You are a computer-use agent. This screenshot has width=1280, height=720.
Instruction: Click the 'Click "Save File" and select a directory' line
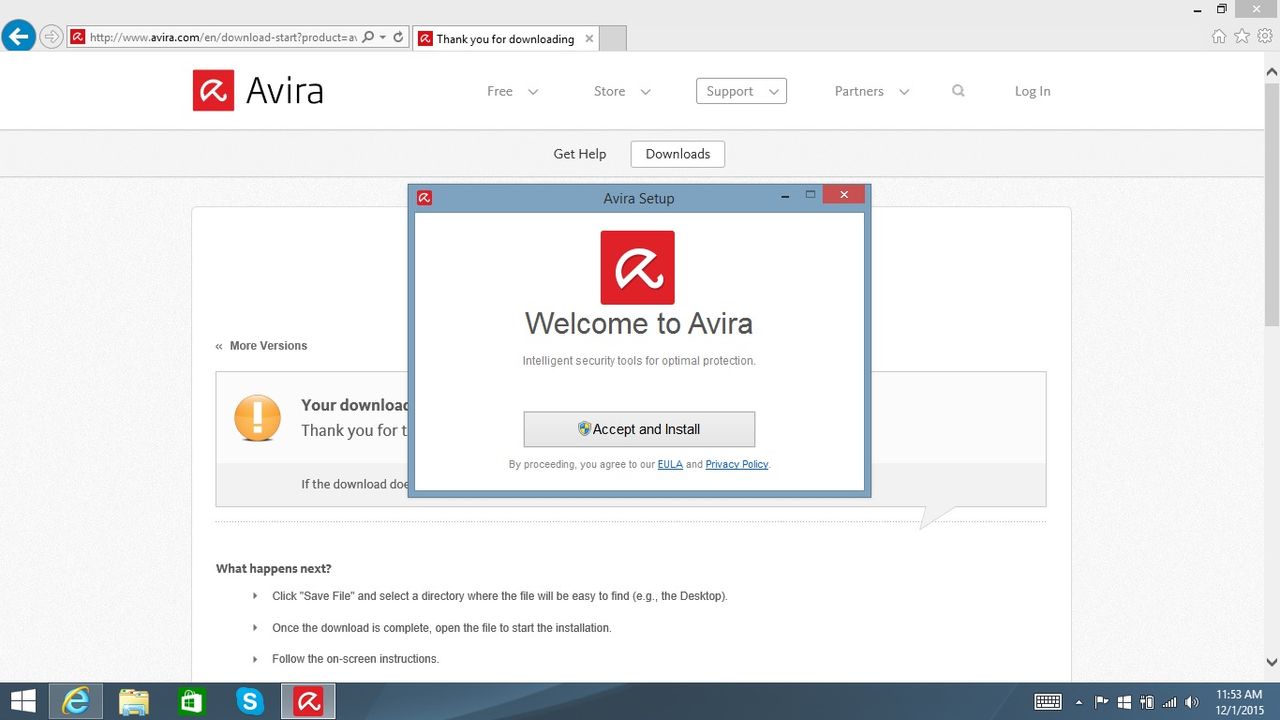[x=500, y=596]
